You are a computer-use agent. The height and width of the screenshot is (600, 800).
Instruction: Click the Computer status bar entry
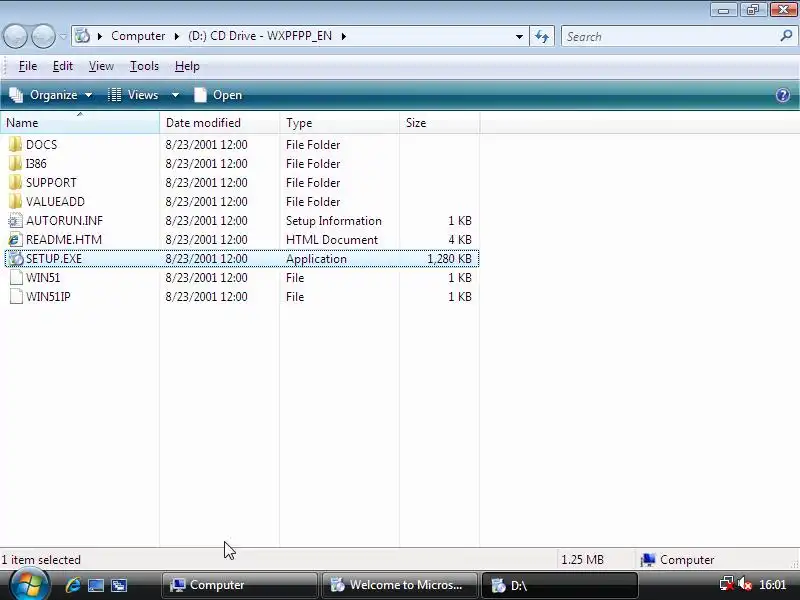pyautogui.click(x=678, y=560)
